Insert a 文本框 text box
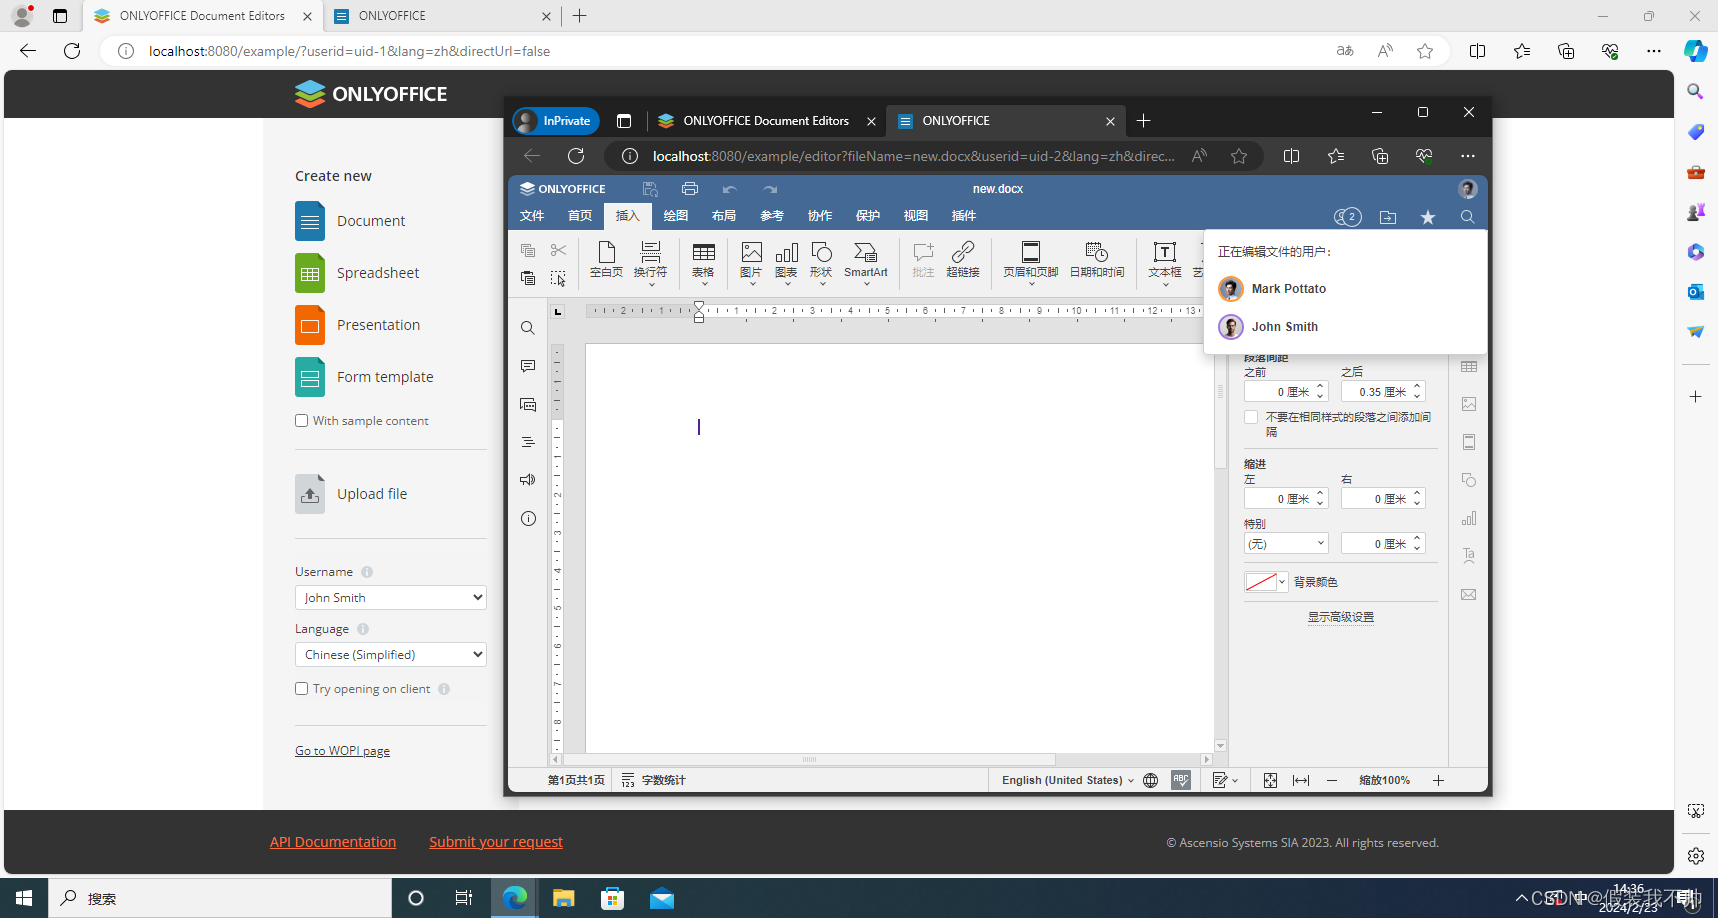 click(x=1165, y=262)
